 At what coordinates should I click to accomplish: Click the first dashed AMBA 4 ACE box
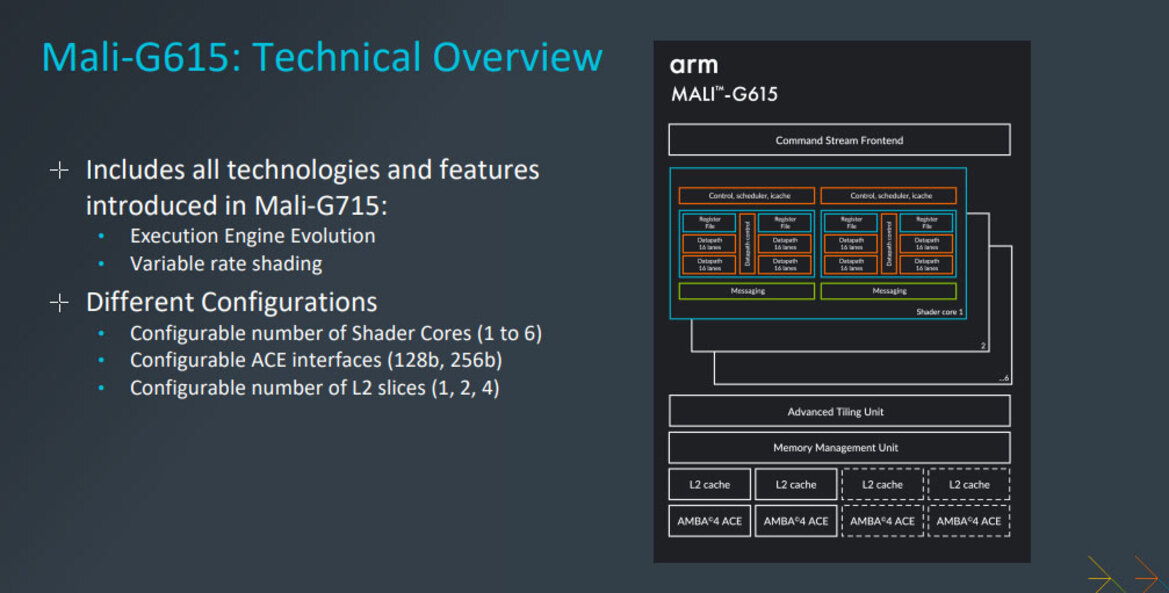click(x=883, y=521)
